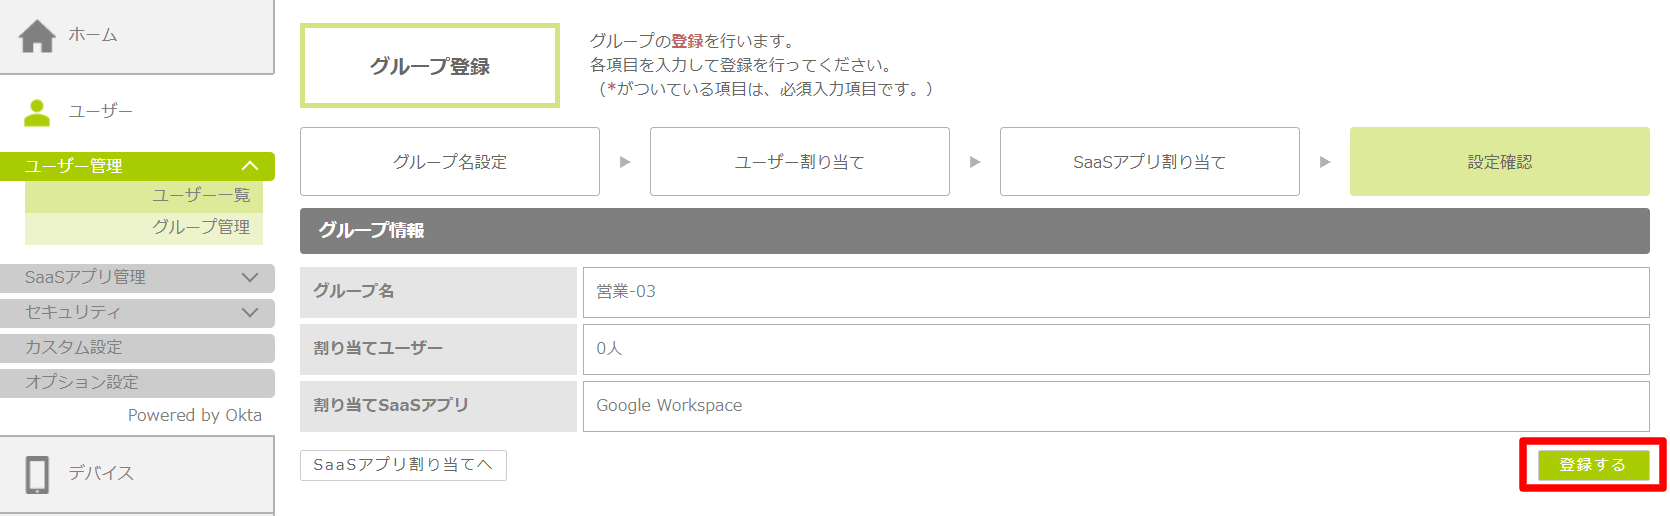
Task: Collapse the ユーザー管理 section chevron
Action: [x=250, y=166]
